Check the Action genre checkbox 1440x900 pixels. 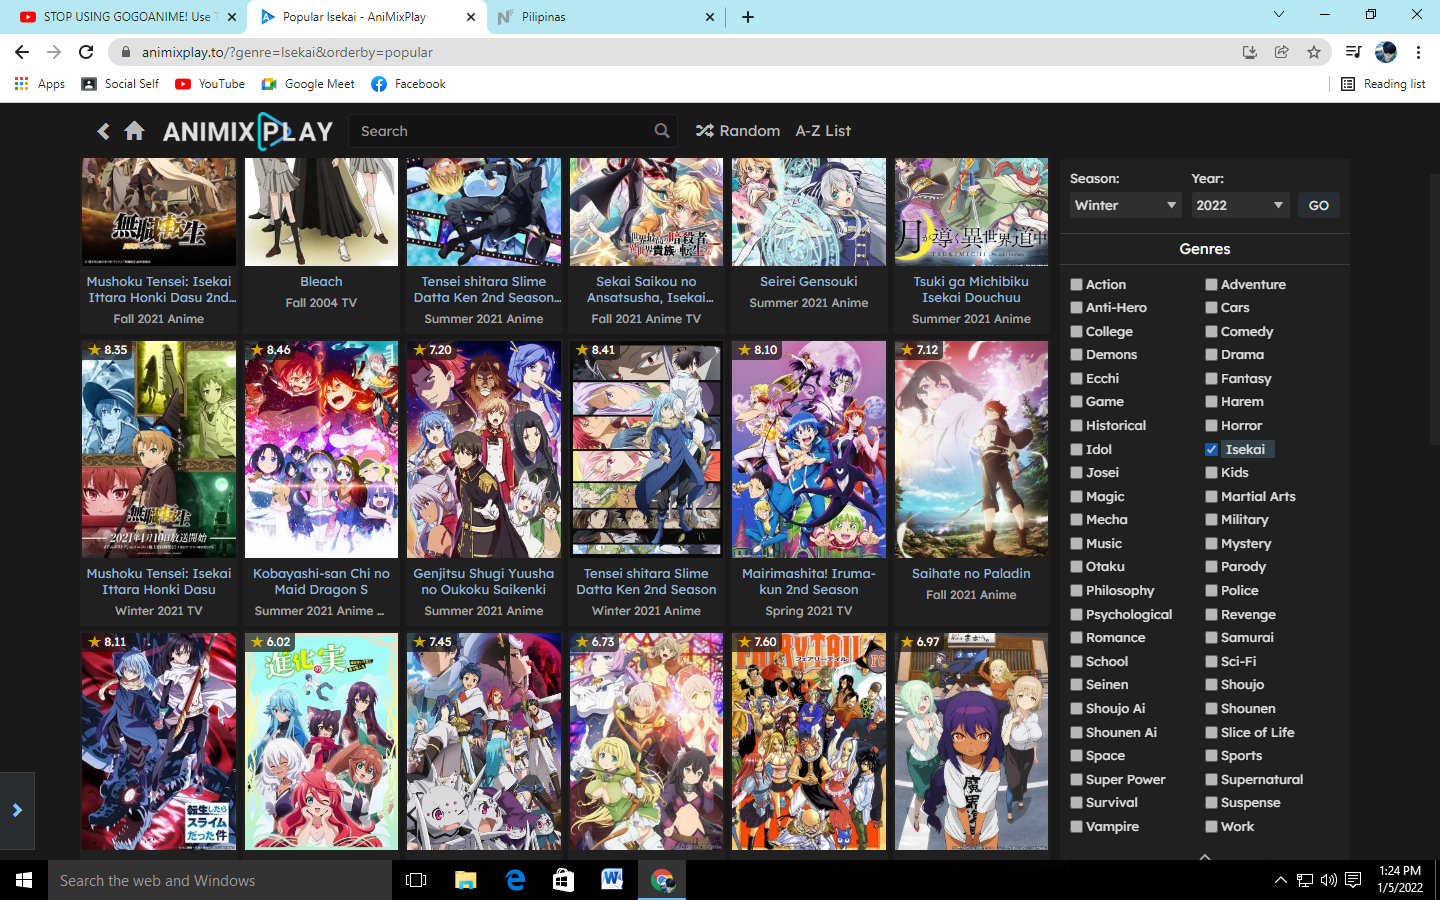[x=1077, y=285]
